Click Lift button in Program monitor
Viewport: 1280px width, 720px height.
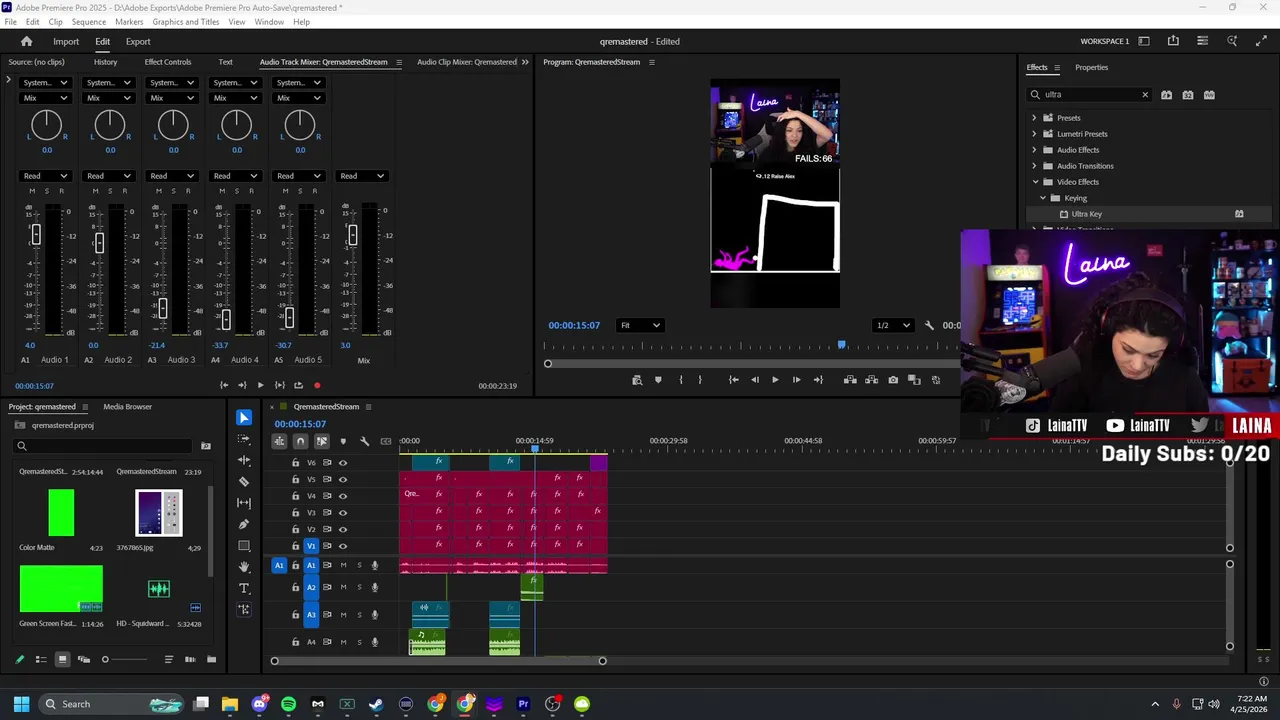tap(850, 380)
